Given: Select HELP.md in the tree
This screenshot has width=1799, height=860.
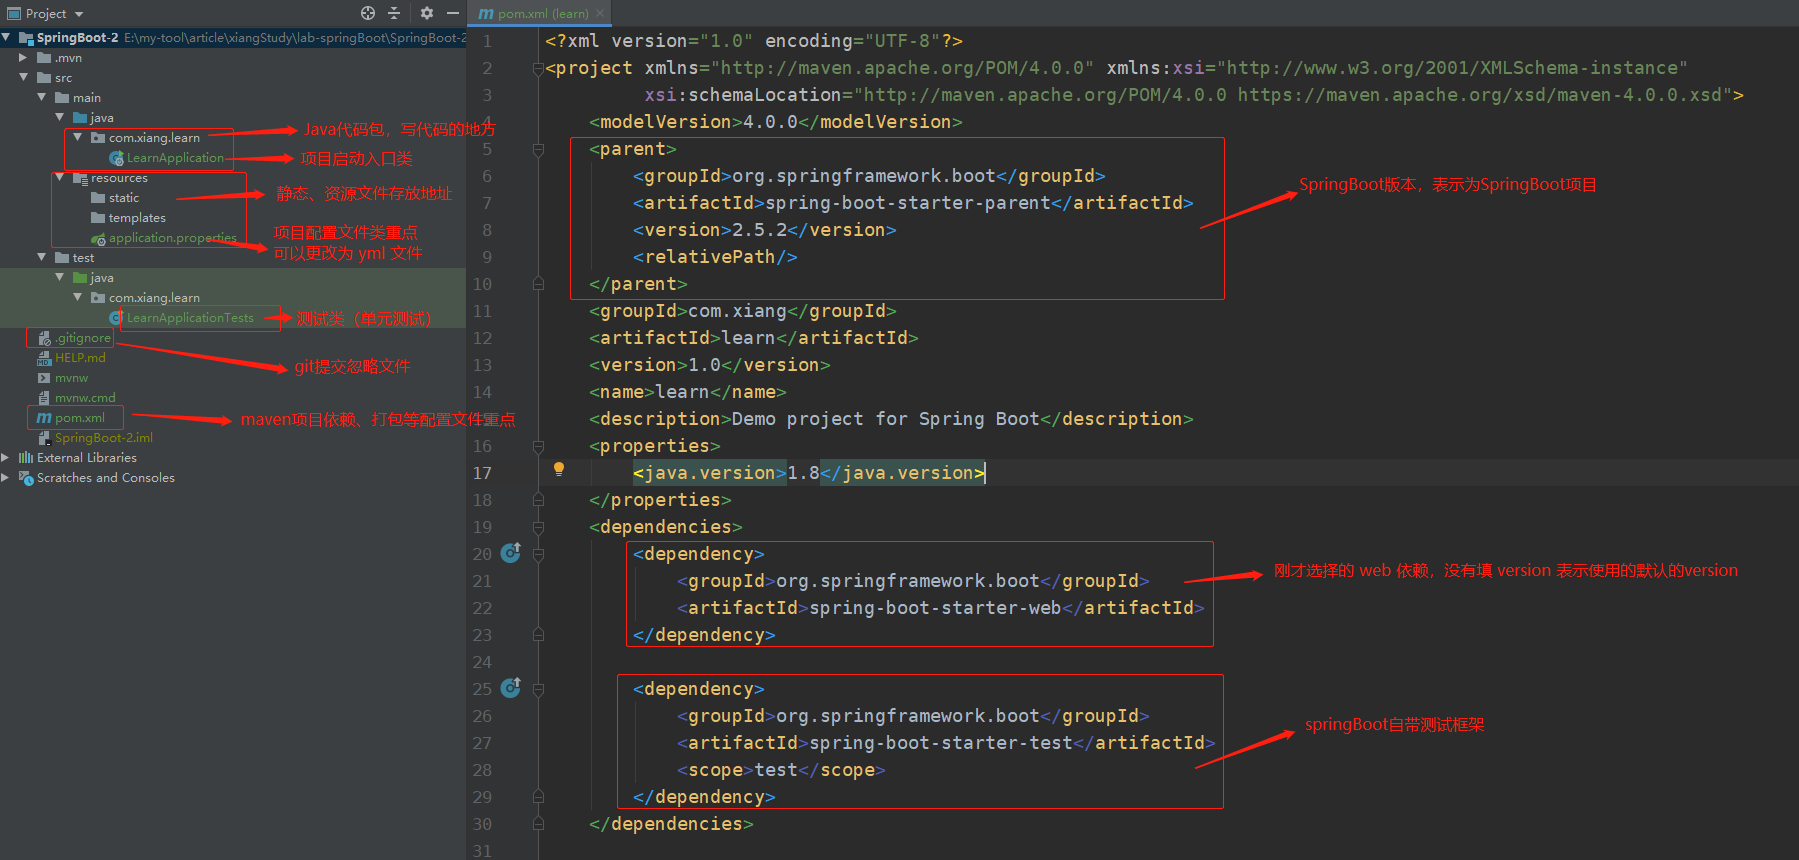Looking at the screenshot, I should click(80, 358).
